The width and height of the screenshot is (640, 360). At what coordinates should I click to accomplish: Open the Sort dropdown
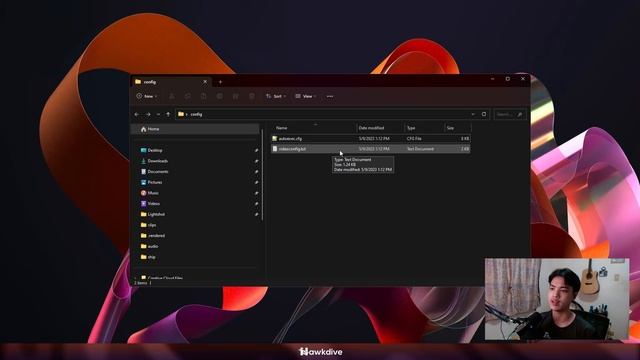coord(276,96)
